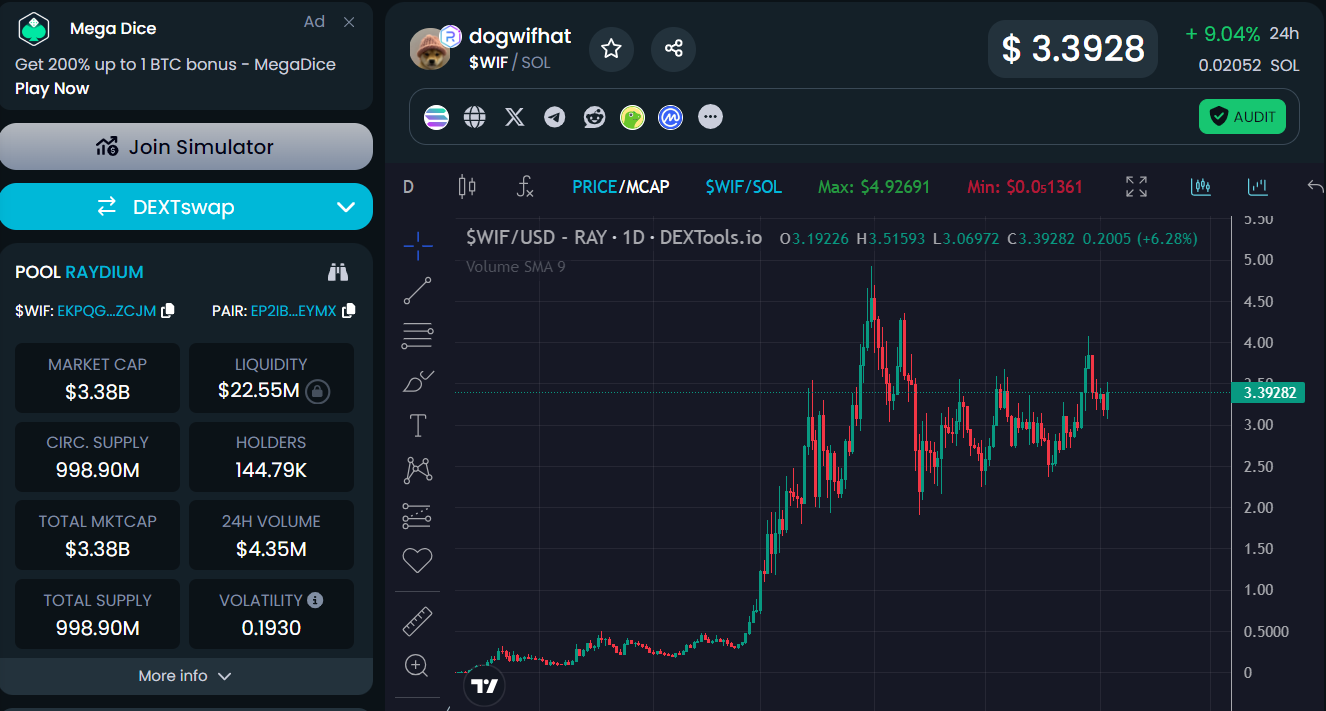Select the pattern drawing tool
Viewport: 1326px width, 711px height.
point(417,470)
